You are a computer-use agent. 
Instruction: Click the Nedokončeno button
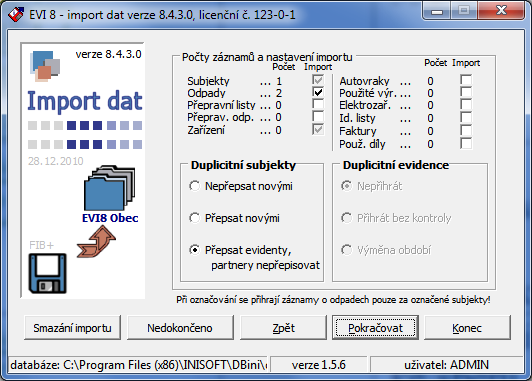coord(180,328)
